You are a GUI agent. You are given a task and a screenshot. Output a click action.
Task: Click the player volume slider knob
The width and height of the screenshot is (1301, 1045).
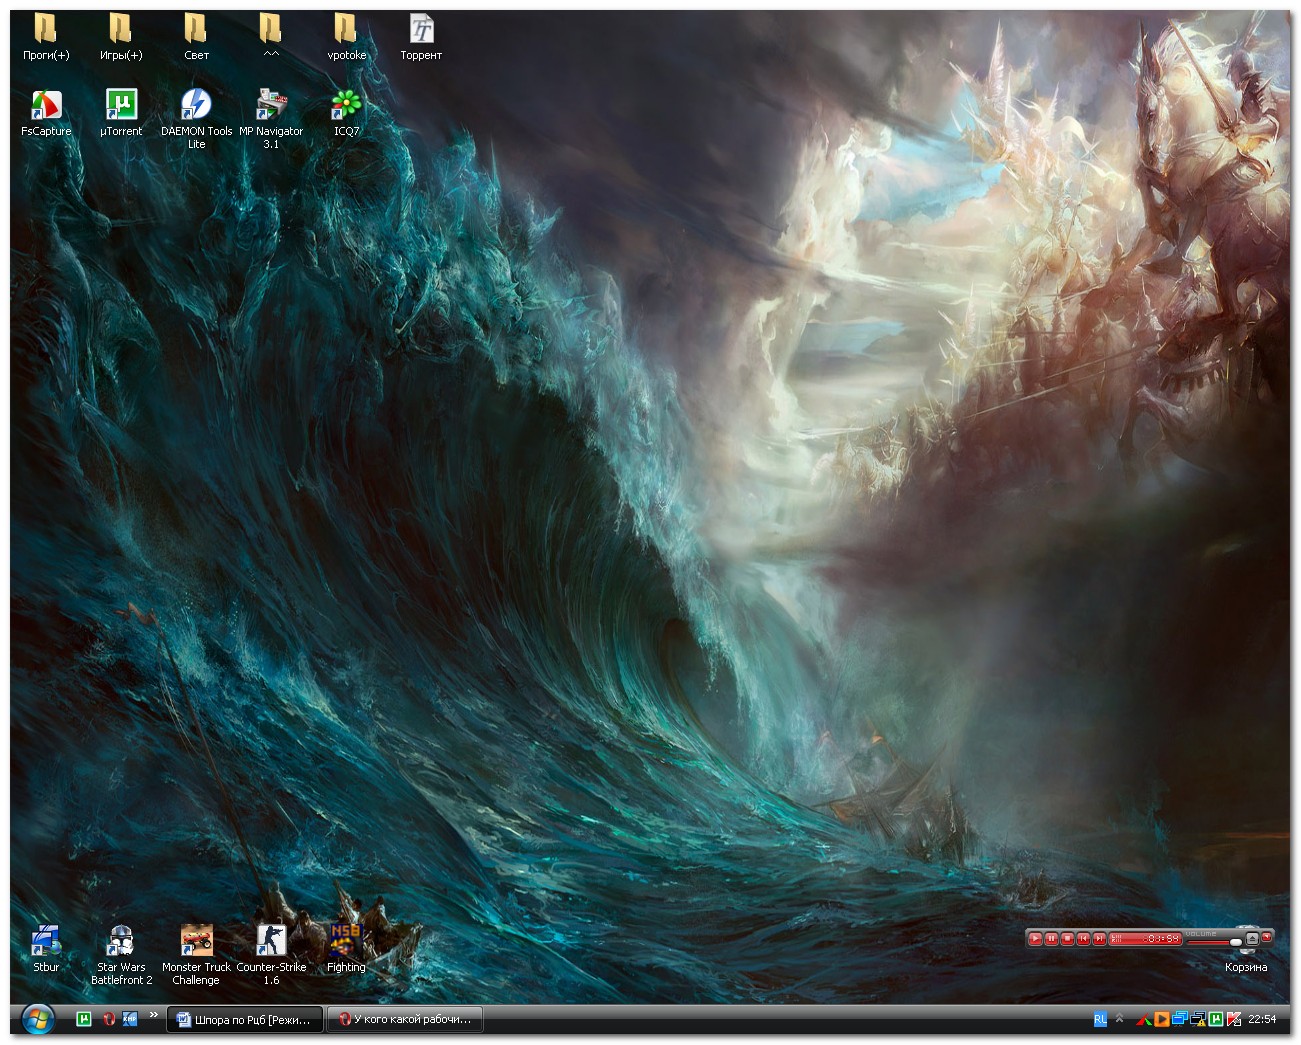click(x=1235, y=942)
